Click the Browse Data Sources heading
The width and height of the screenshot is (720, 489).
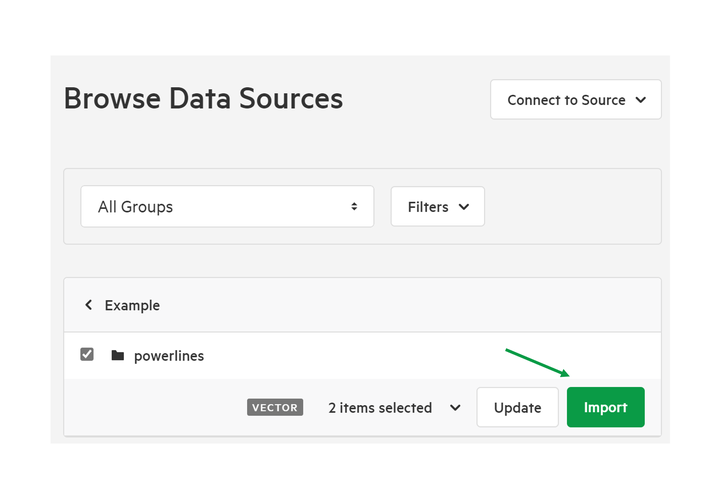[x=203, y=98]
